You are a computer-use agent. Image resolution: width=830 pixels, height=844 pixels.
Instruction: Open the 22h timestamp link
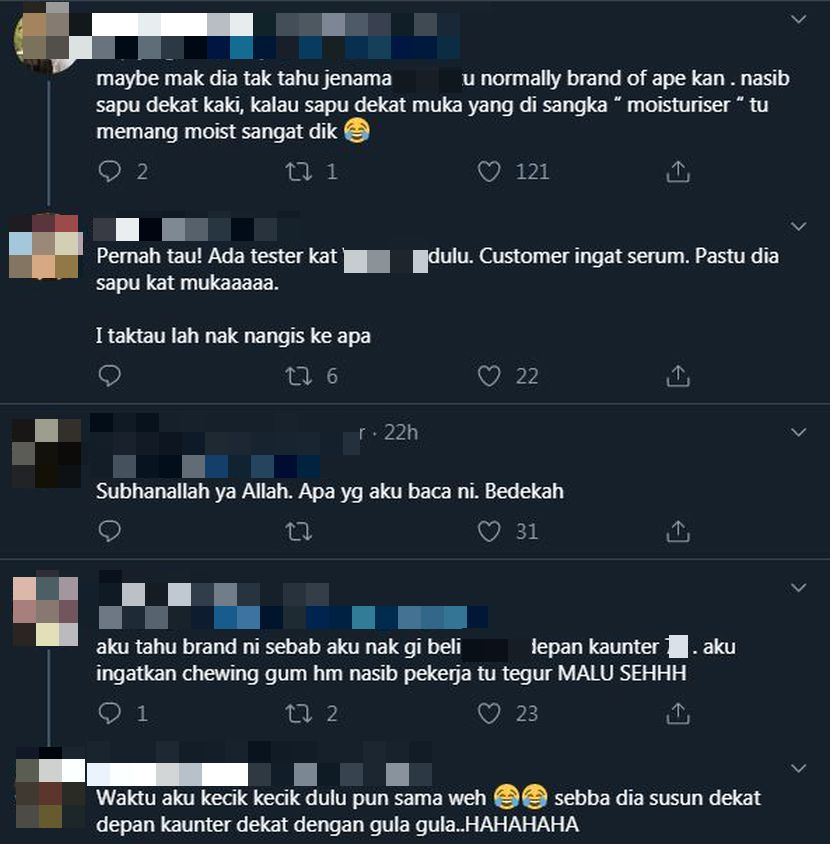pos(401,432)
